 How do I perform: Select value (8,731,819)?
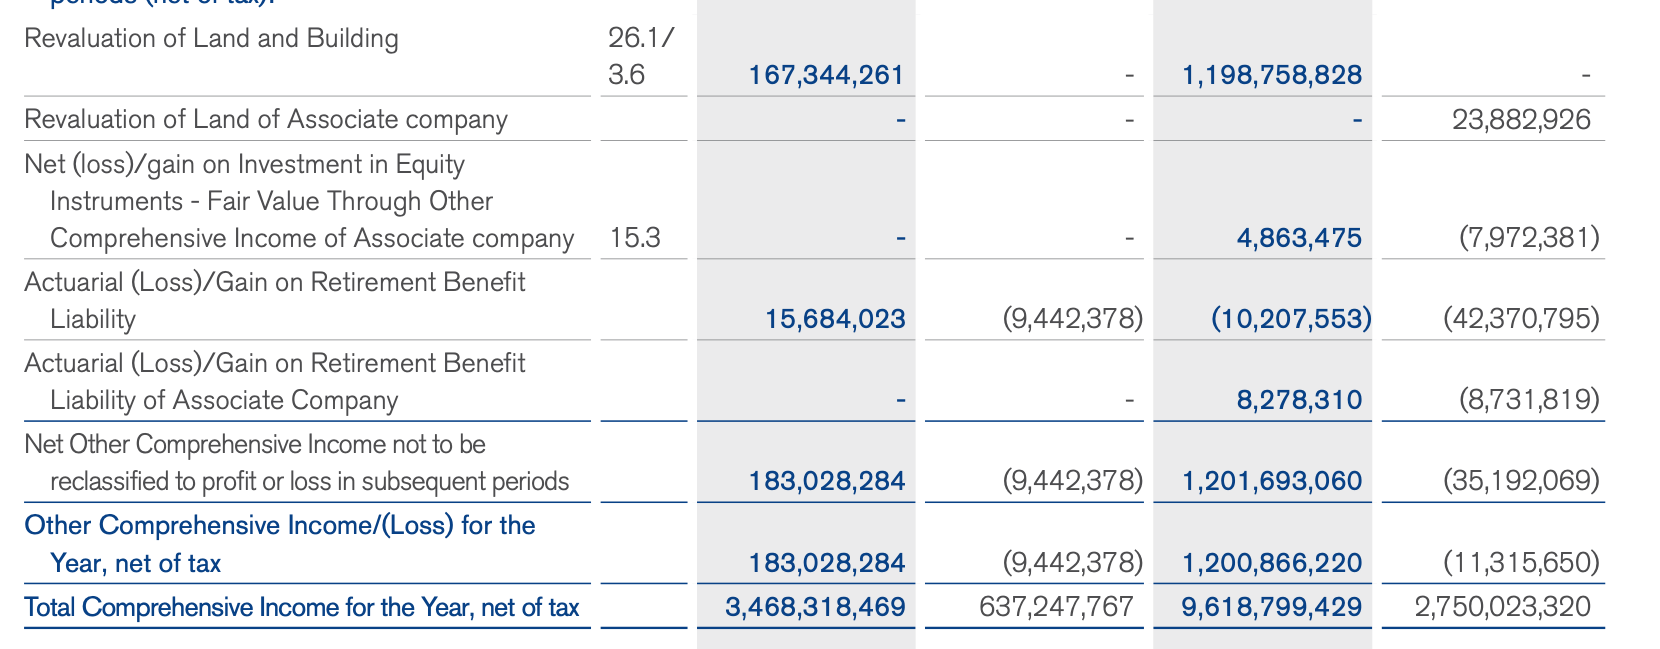pos(1529,400)
